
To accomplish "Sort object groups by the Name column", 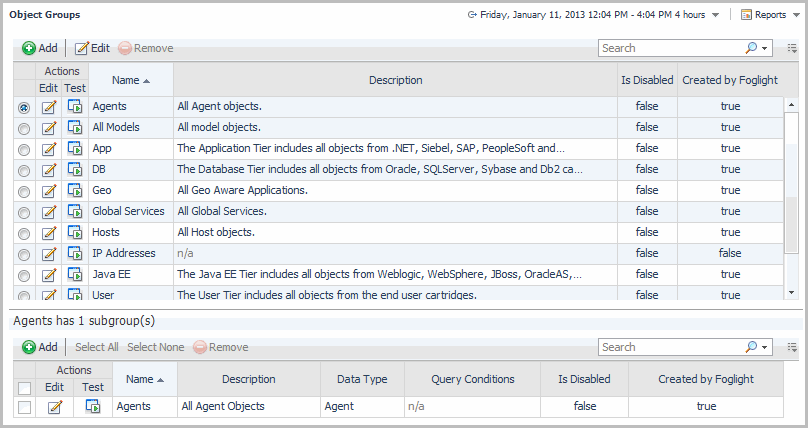I will [x=130, y=80].
